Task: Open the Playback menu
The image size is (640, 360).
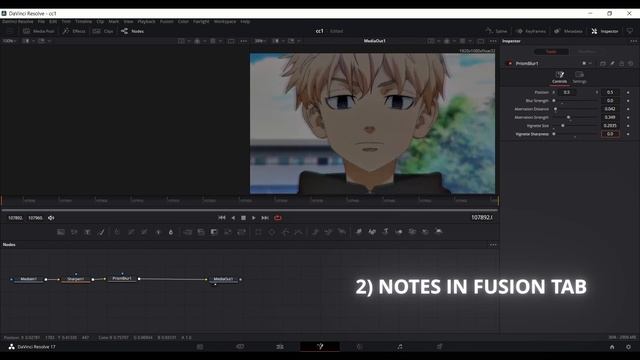Action: coord(147,21)
